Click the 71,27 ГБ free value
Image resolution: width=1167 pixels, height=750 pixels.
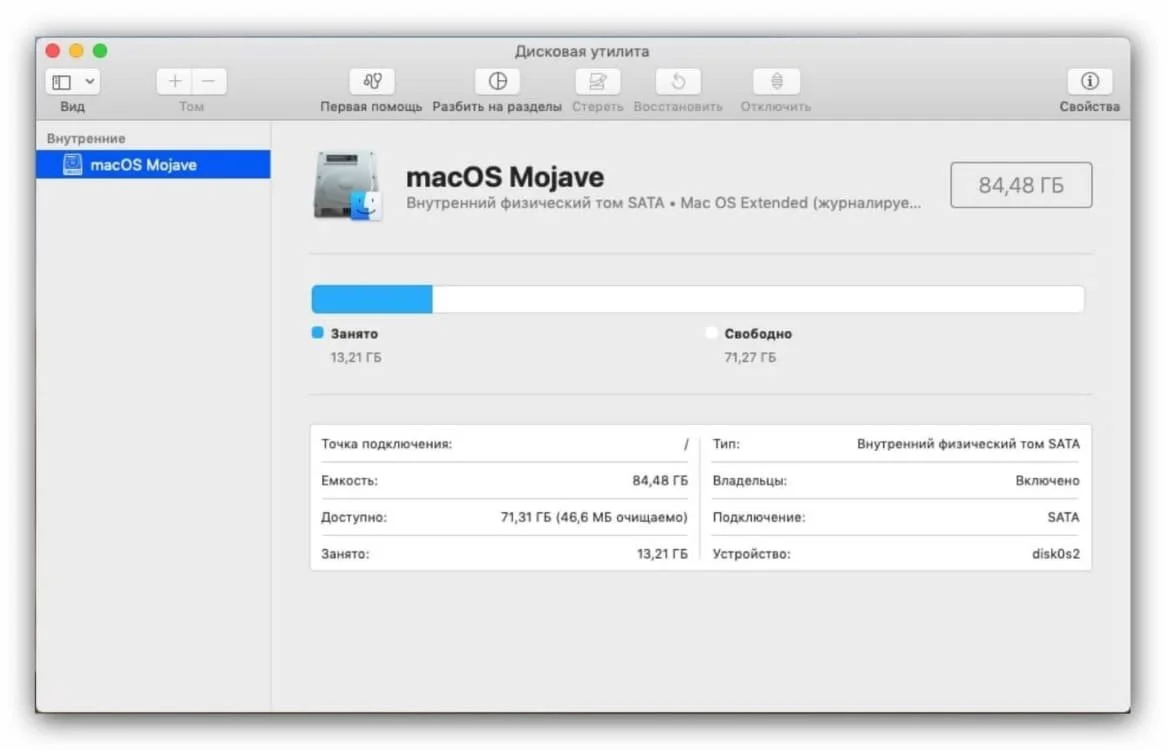749,357
